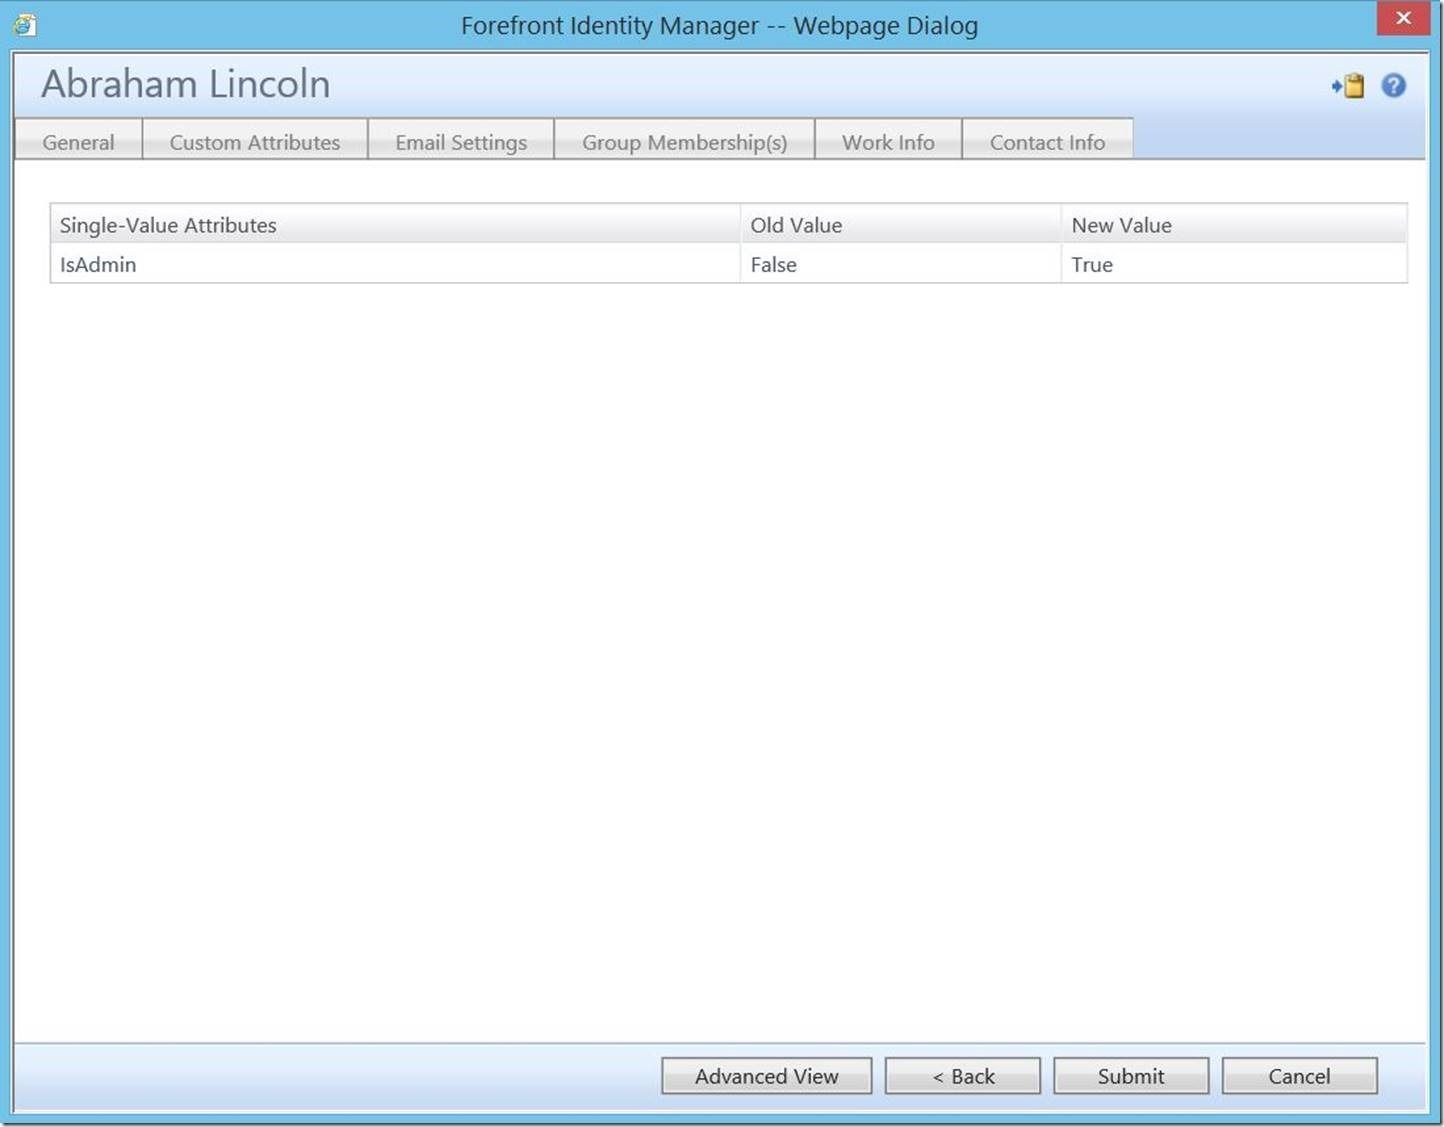Click the Single-Value Attributes column header
The height and width of the screenshot is (1127, 1444).
coord(395,225)
